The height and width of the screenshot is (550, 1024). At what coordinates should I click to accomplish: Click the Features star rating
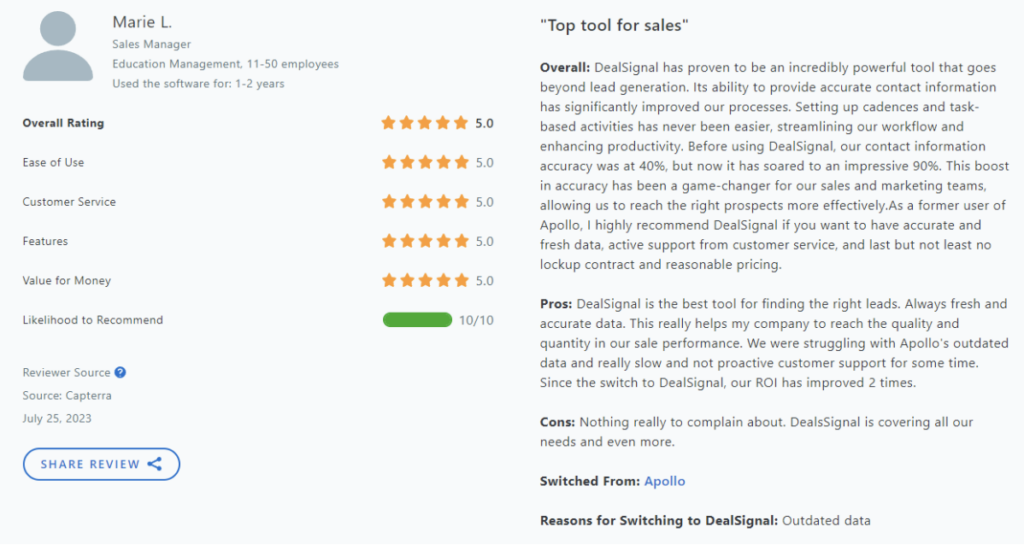pos(425,241)
